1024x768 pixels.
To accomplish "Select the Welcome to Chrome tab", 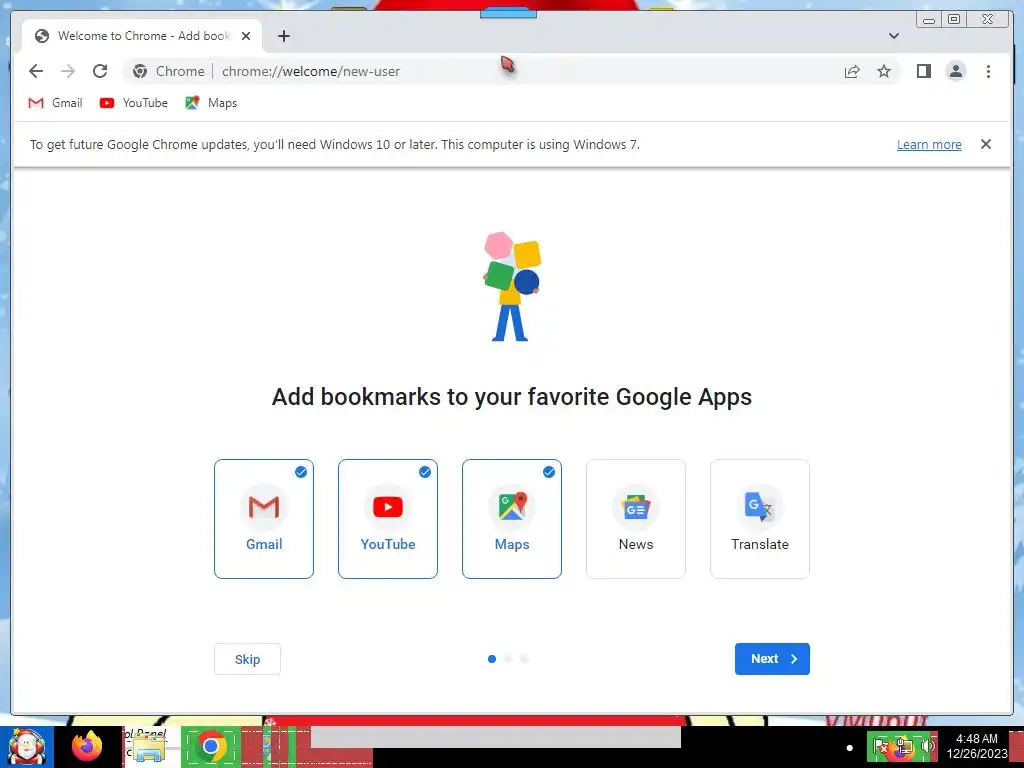I will coord(142,36).
